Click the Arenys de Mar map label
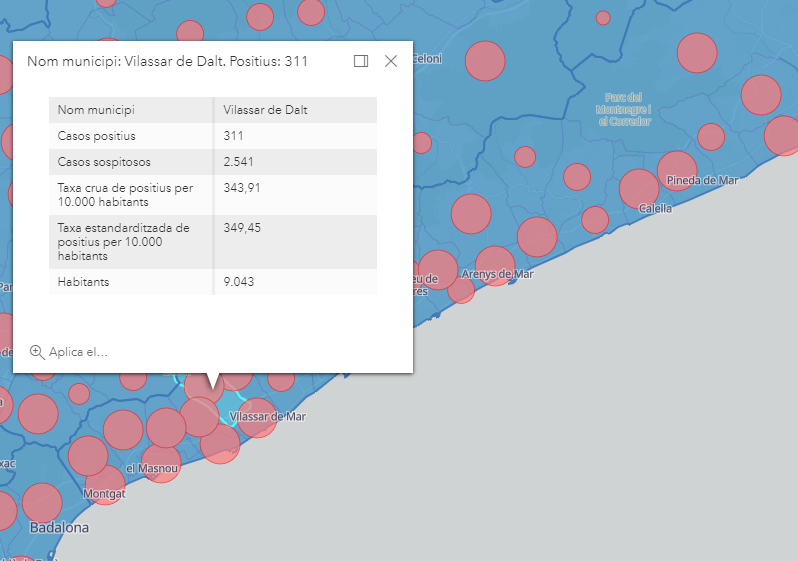Screen dimensions: 798x561 [x=497, y=274]
